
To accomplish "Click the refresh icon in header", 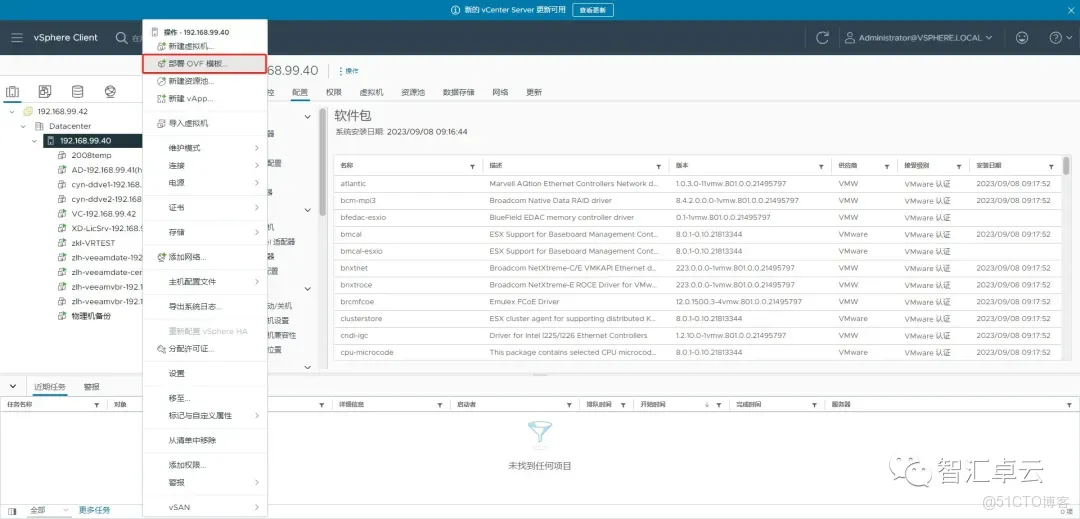I will pos(822,38).
